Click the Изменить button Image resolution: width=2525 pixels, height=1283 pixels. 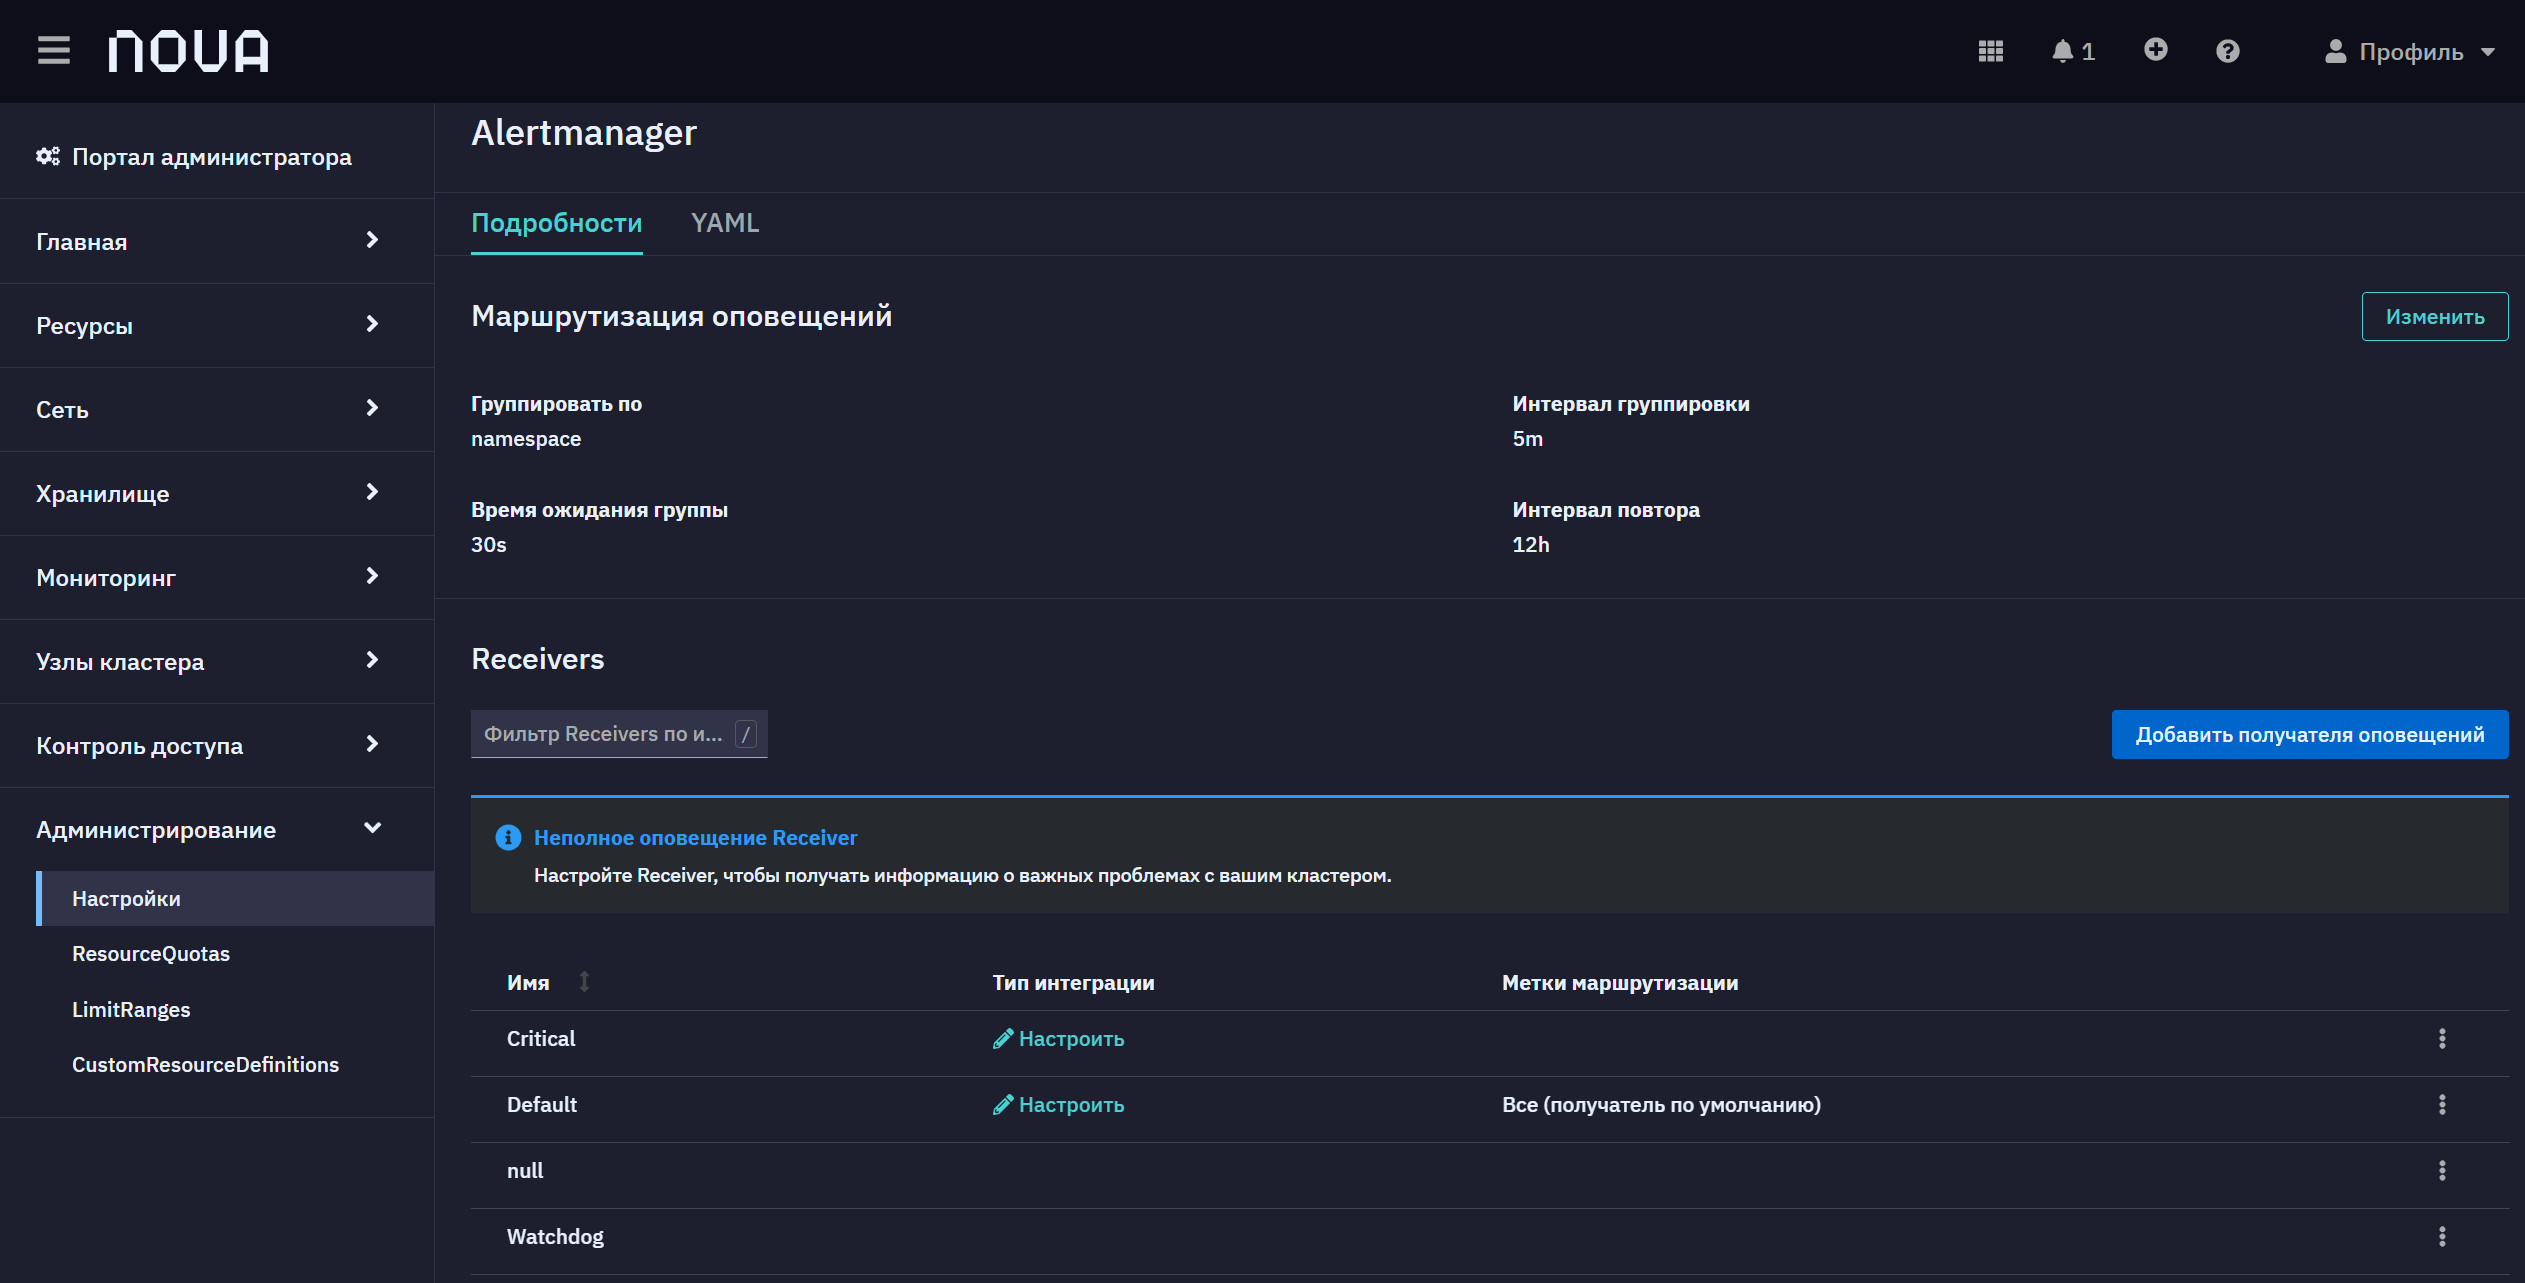coord(2434,317)
